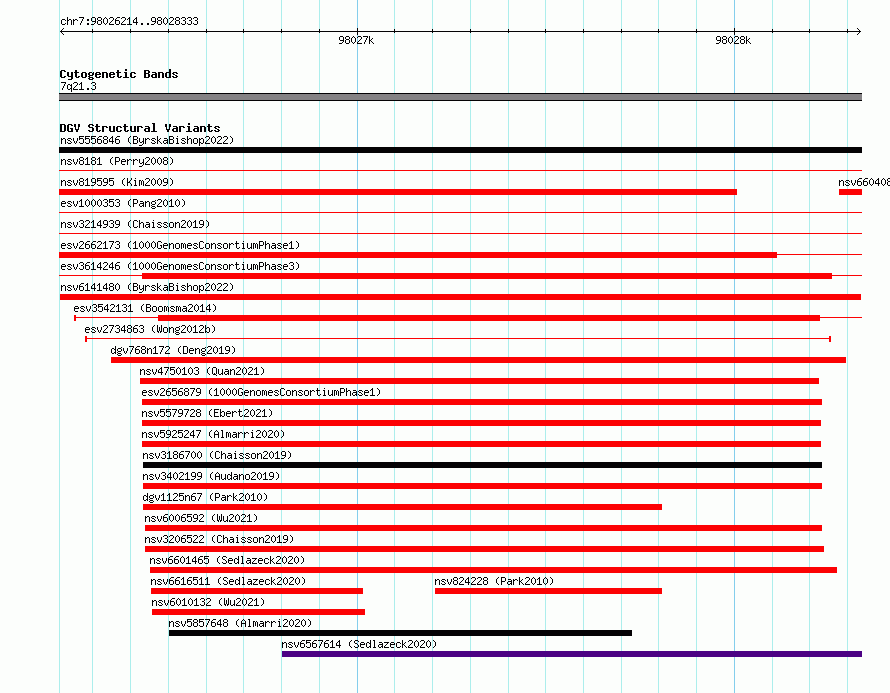890x693 pixels.
Task: Click the red bar under nsv6010132
Action: [x=258, y=612]
